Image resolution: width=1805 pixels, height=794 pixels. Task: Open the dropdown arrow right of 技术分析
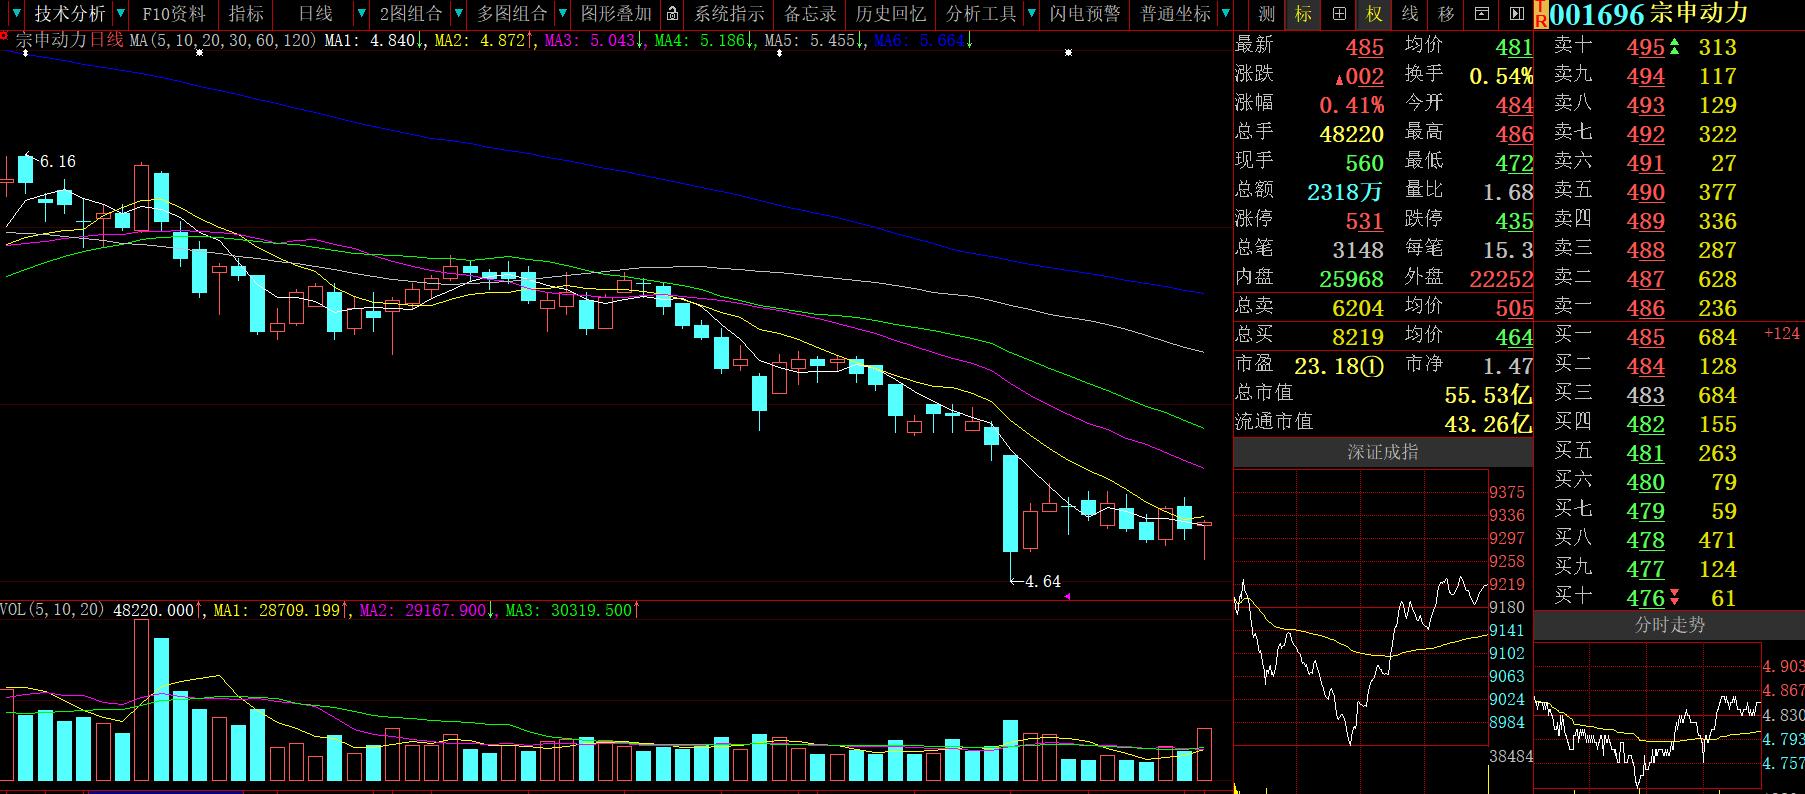pyautogui.click(x=120, y=14)
